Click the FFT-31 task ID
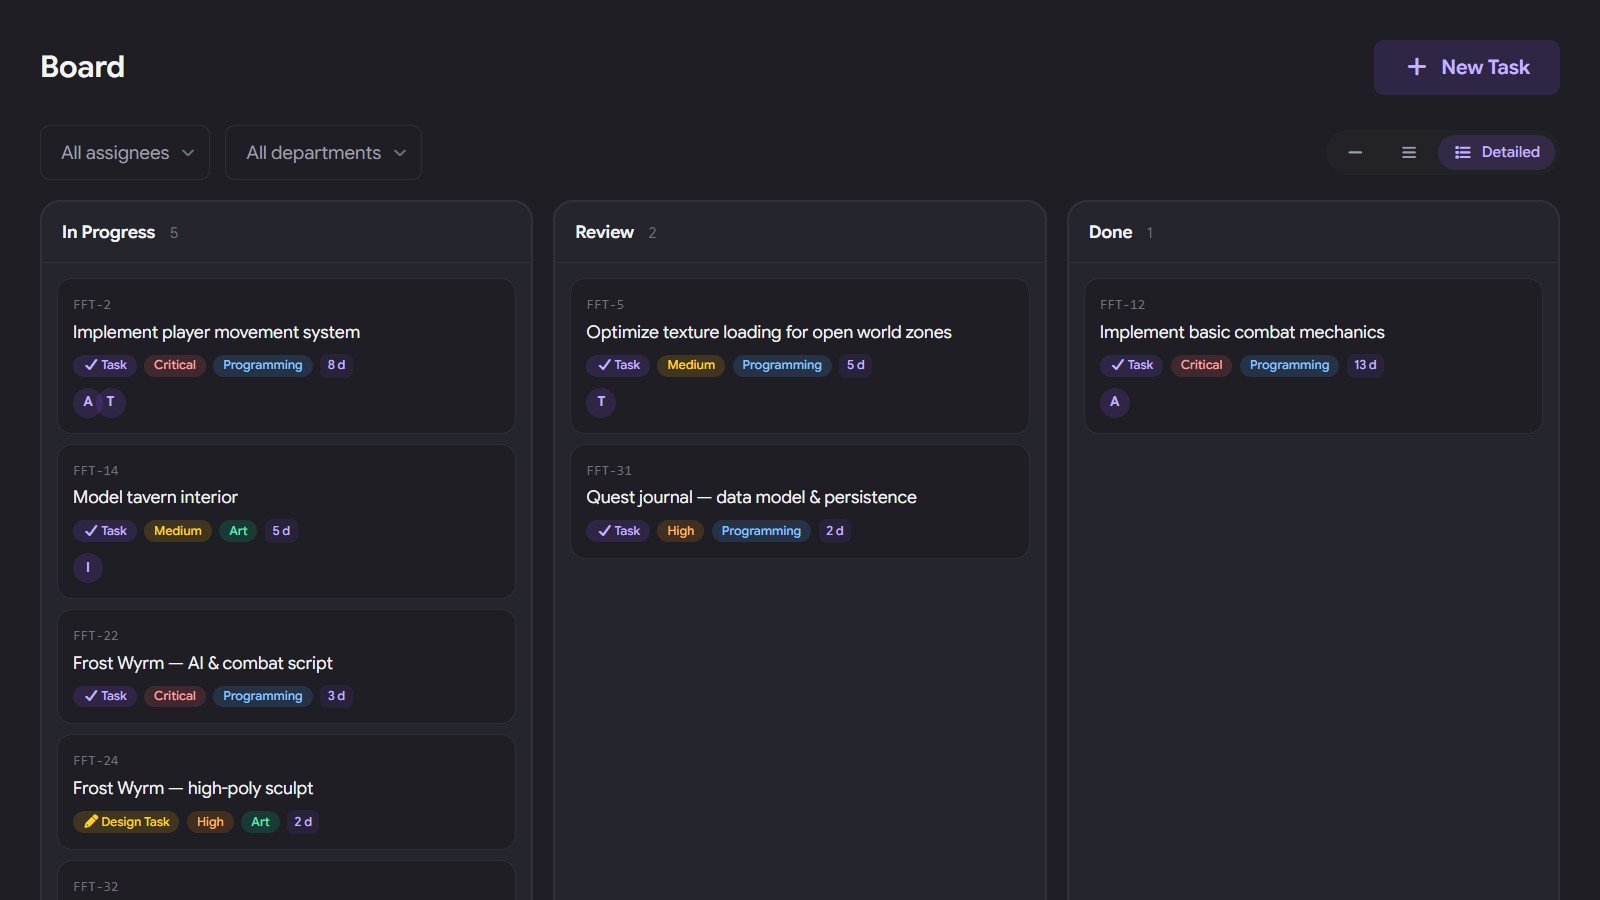Screen dimensions: 1600x900 (609, 471)
